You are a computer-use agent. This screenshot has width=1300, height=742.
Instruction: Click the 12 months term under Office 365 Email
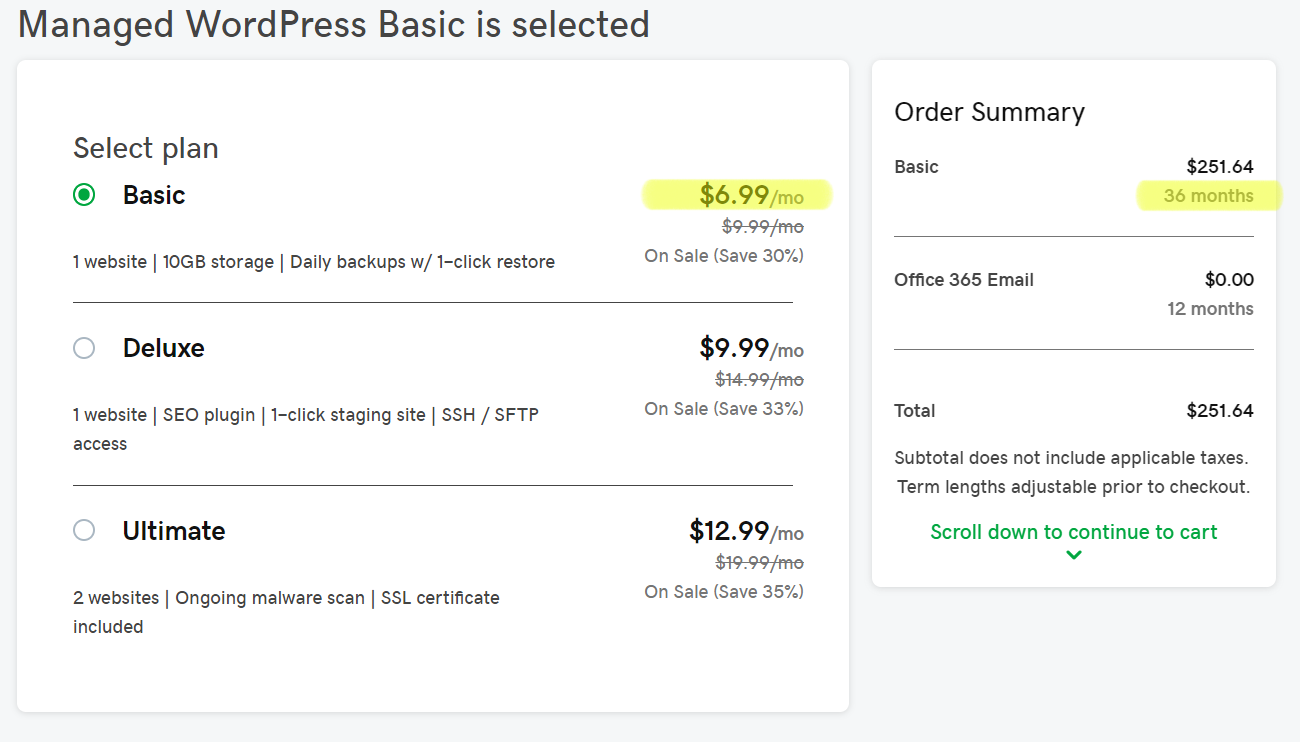(x=1210, y=309)
